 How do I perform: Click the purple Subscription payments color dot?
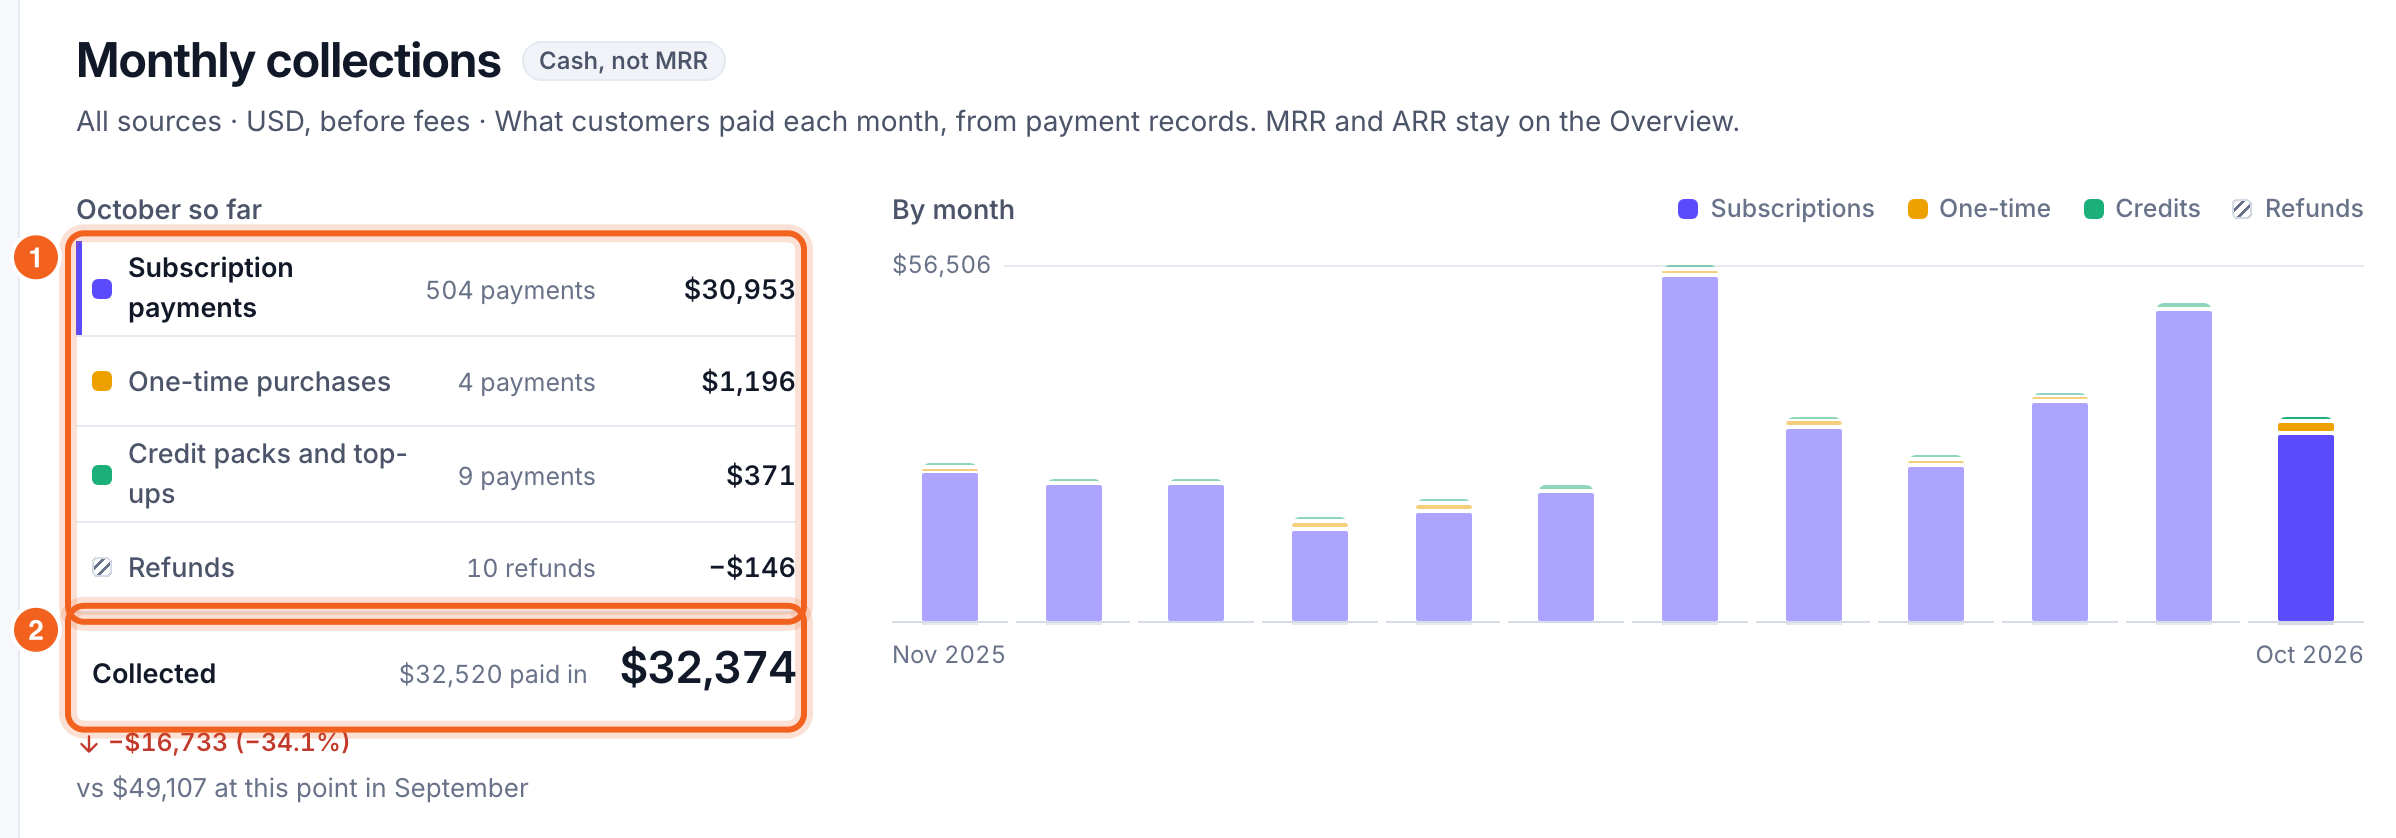(102, 289)
